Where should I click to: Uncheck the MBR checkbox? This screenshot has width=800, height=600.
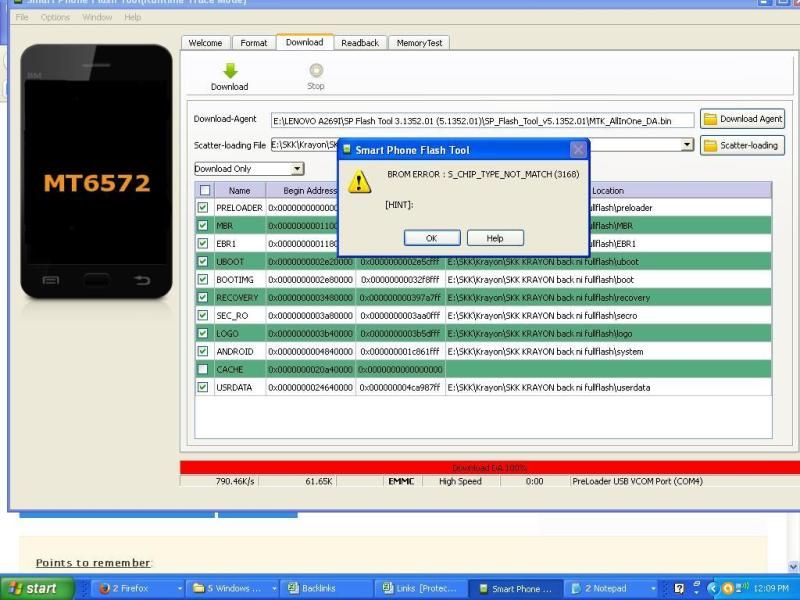[x=203, y=226]
